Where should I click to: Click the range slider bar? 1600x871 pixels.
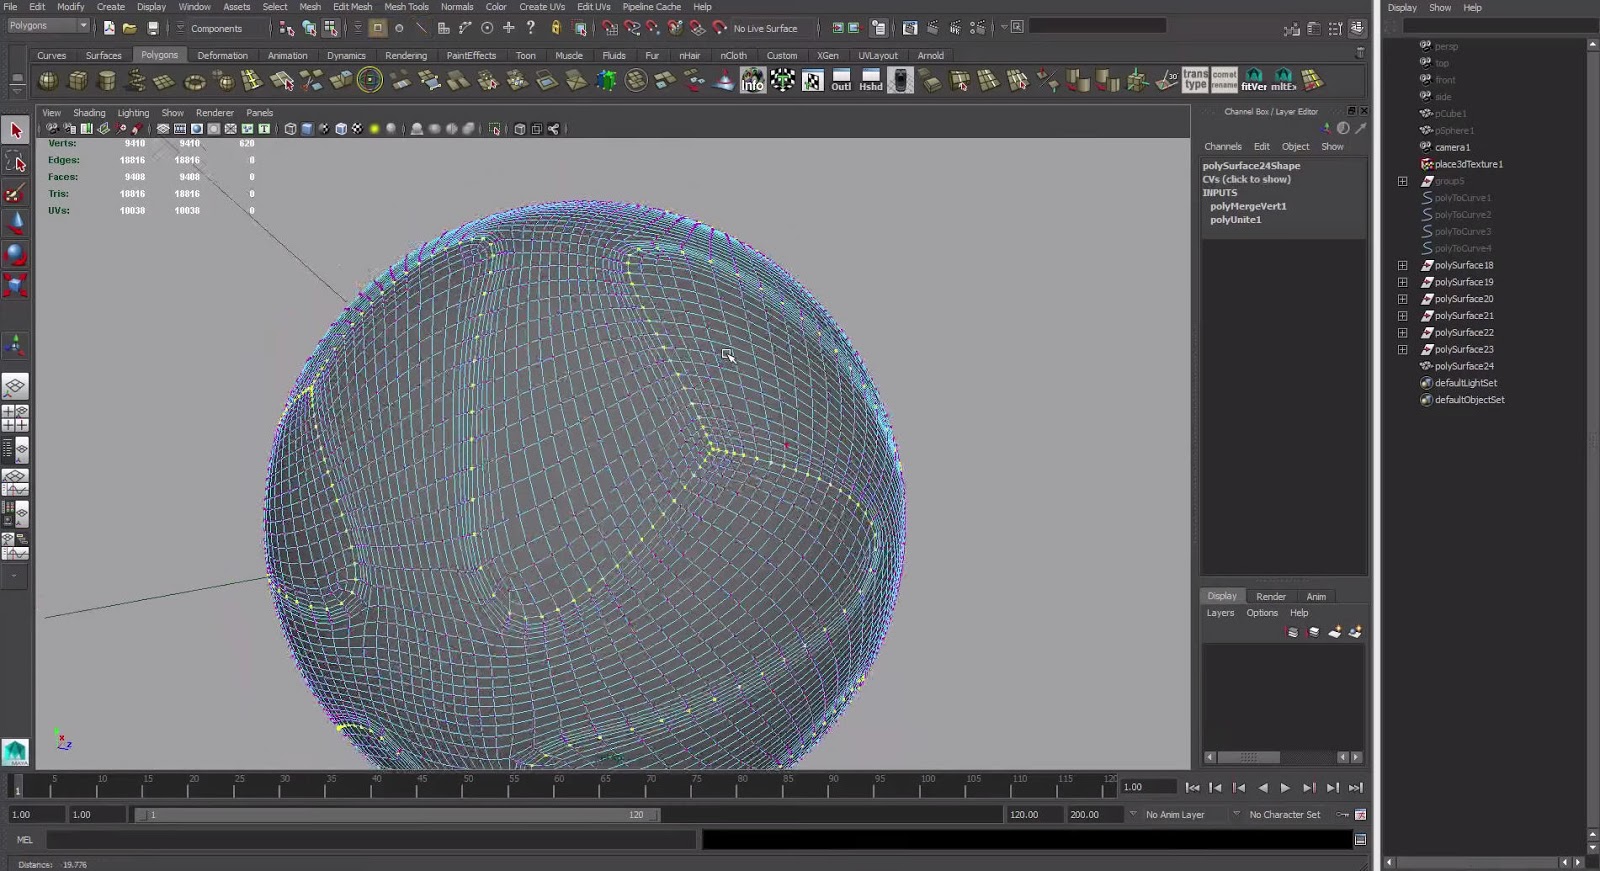tap(397, 815)
